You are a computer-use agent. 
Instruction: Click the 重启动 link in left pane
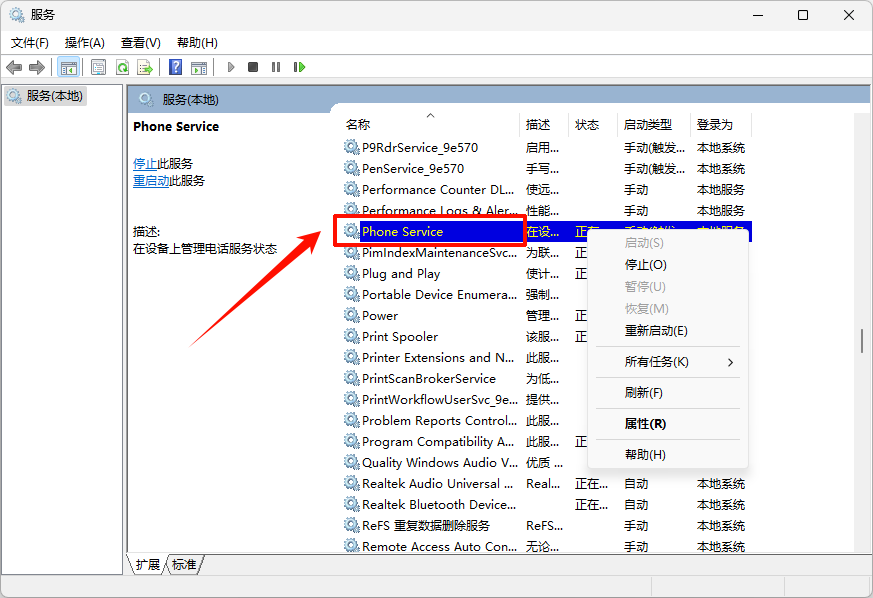pos(151,181)
